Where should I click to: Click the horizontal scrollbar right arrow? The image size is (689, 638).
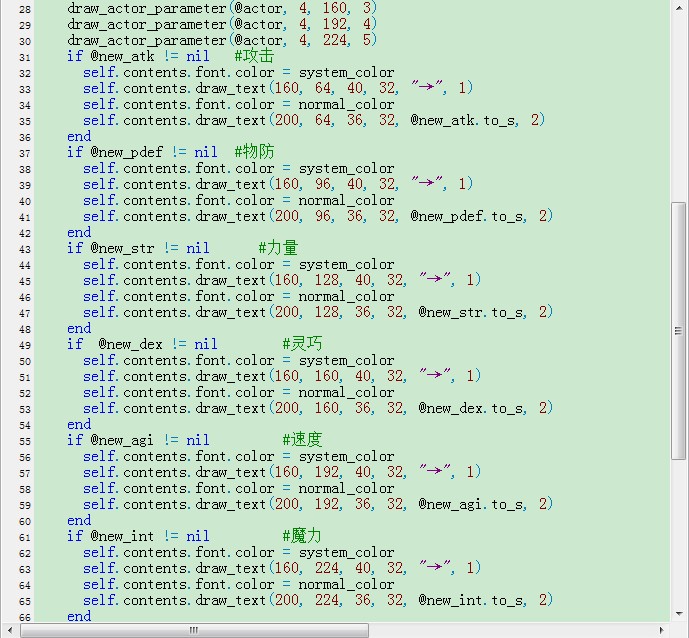click(x=662, y=631)
